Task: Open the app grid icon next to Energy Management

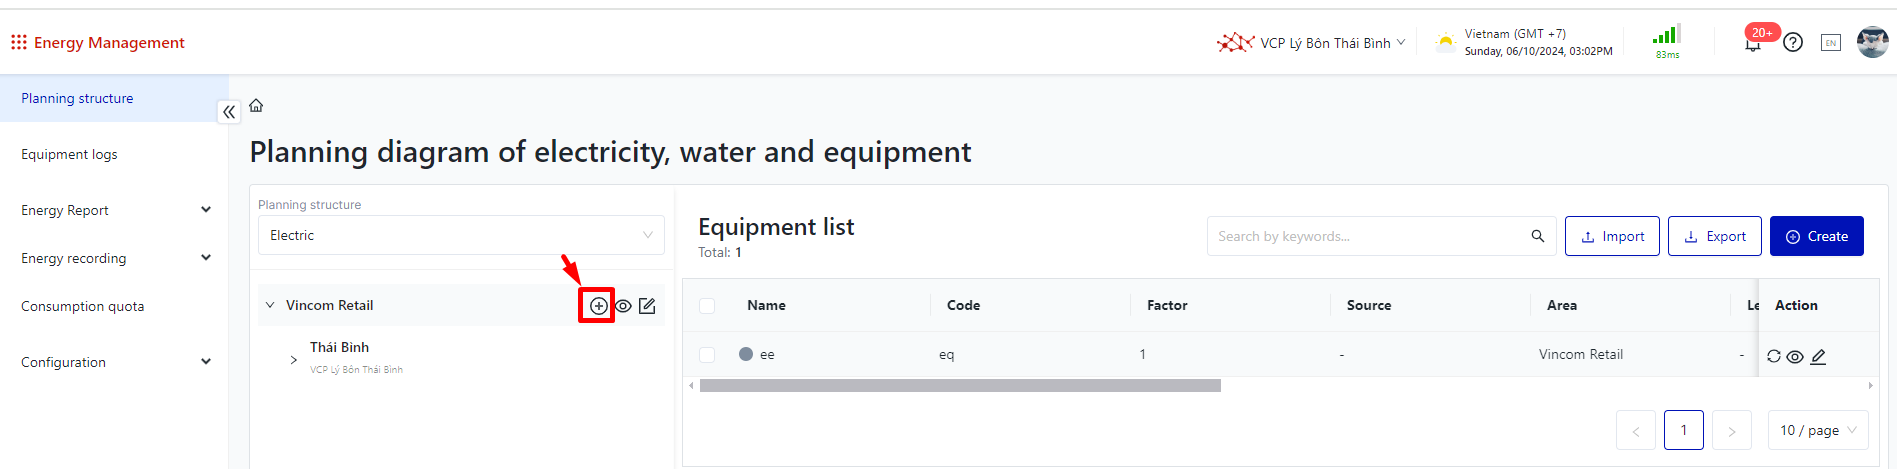Action: 18,42
